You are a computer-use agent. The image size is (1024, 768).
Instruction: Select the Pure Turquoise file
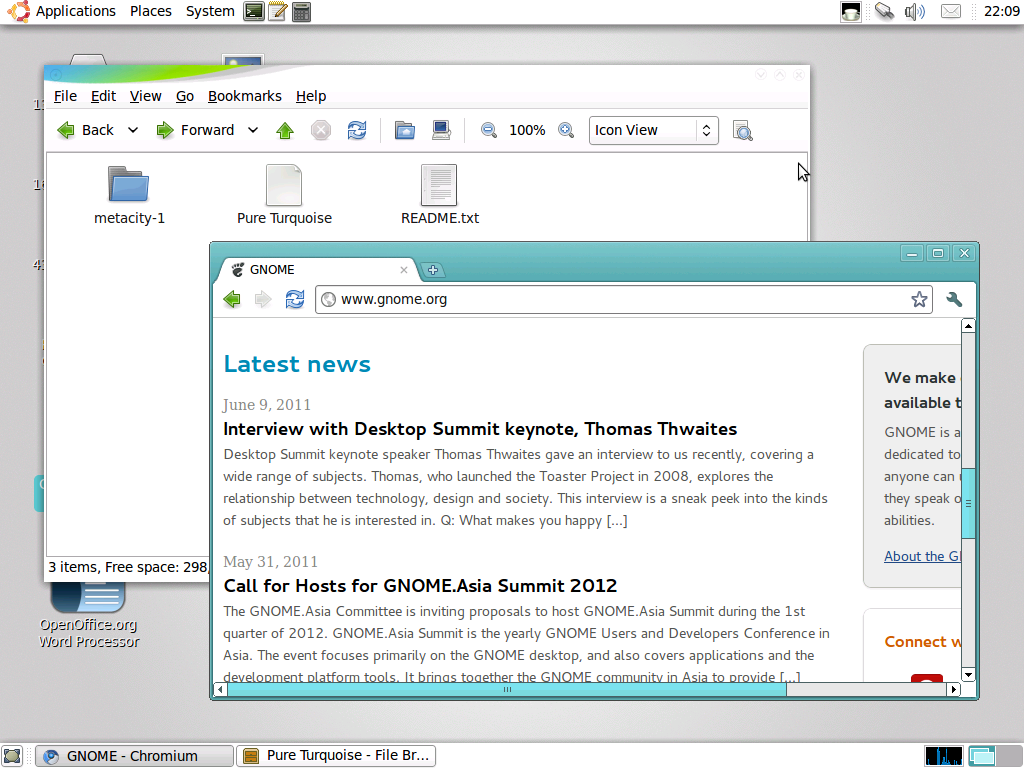click(x=284, y=195)
